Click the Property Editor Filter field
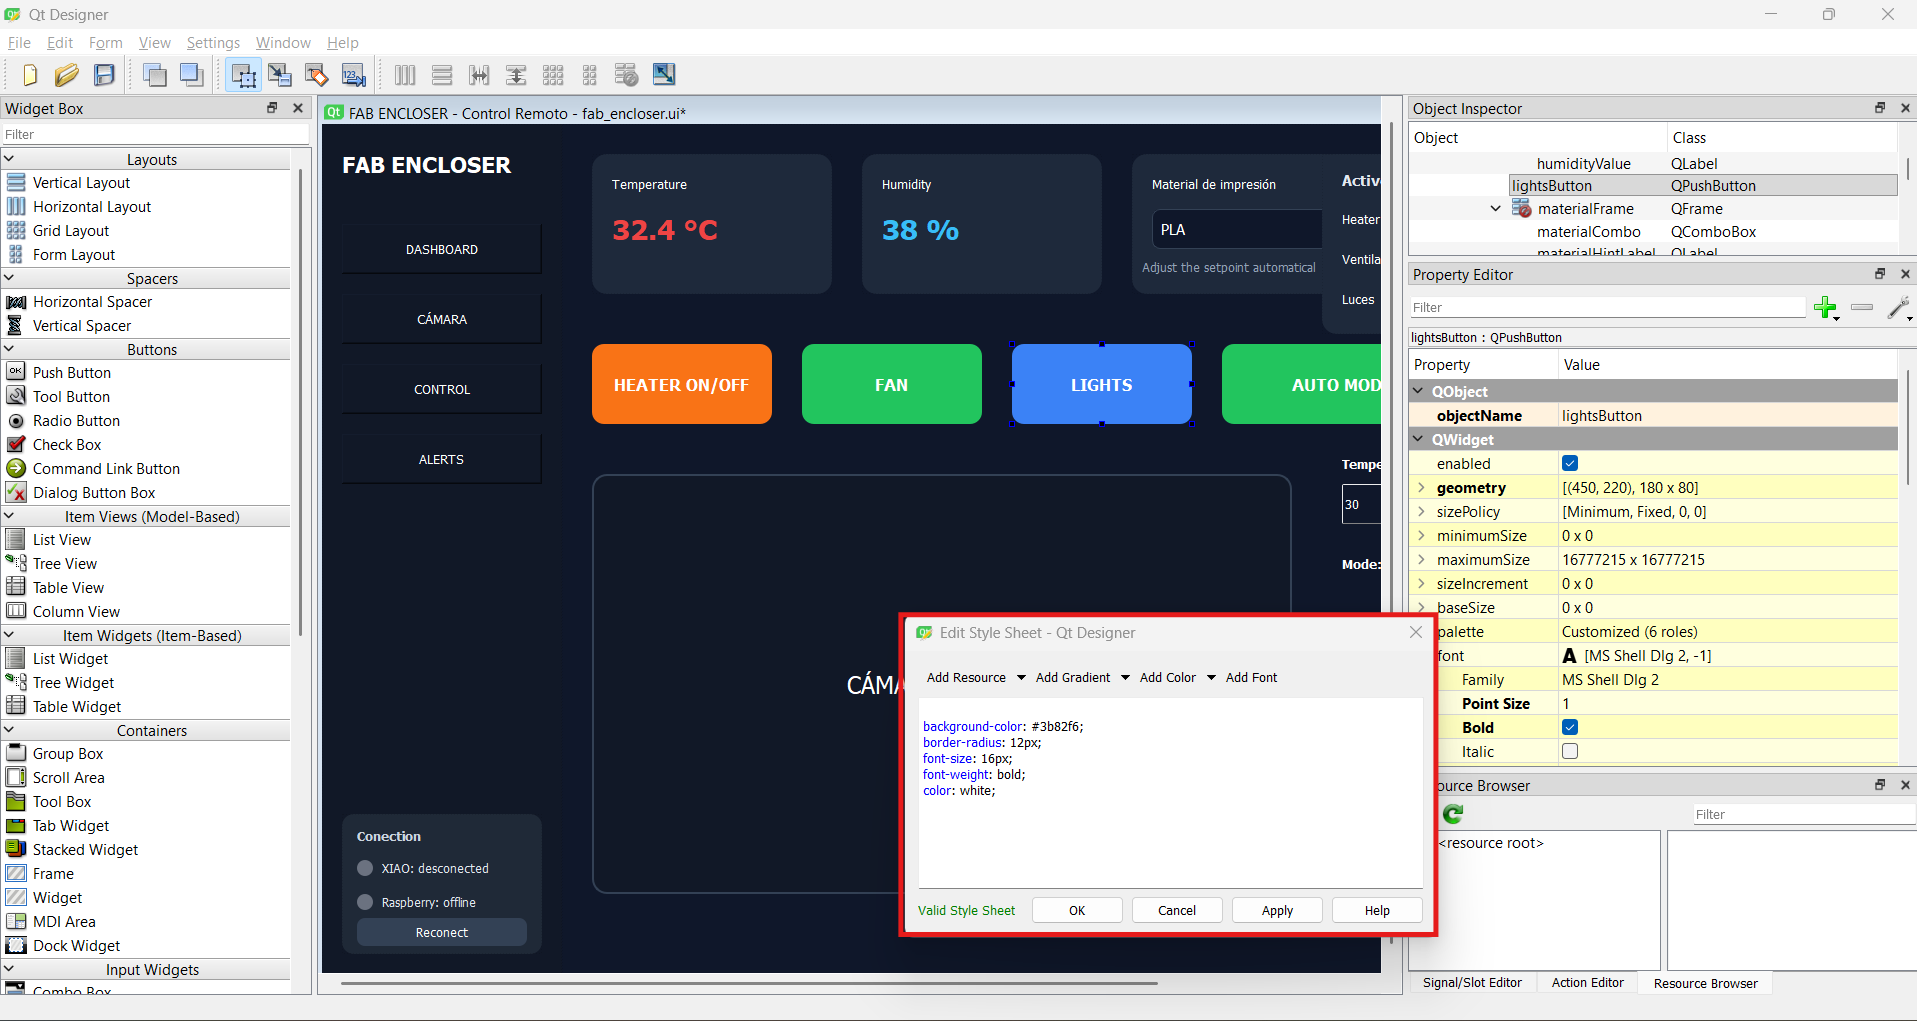This screenshot has width=1917, height=1021. [1607, 307]
